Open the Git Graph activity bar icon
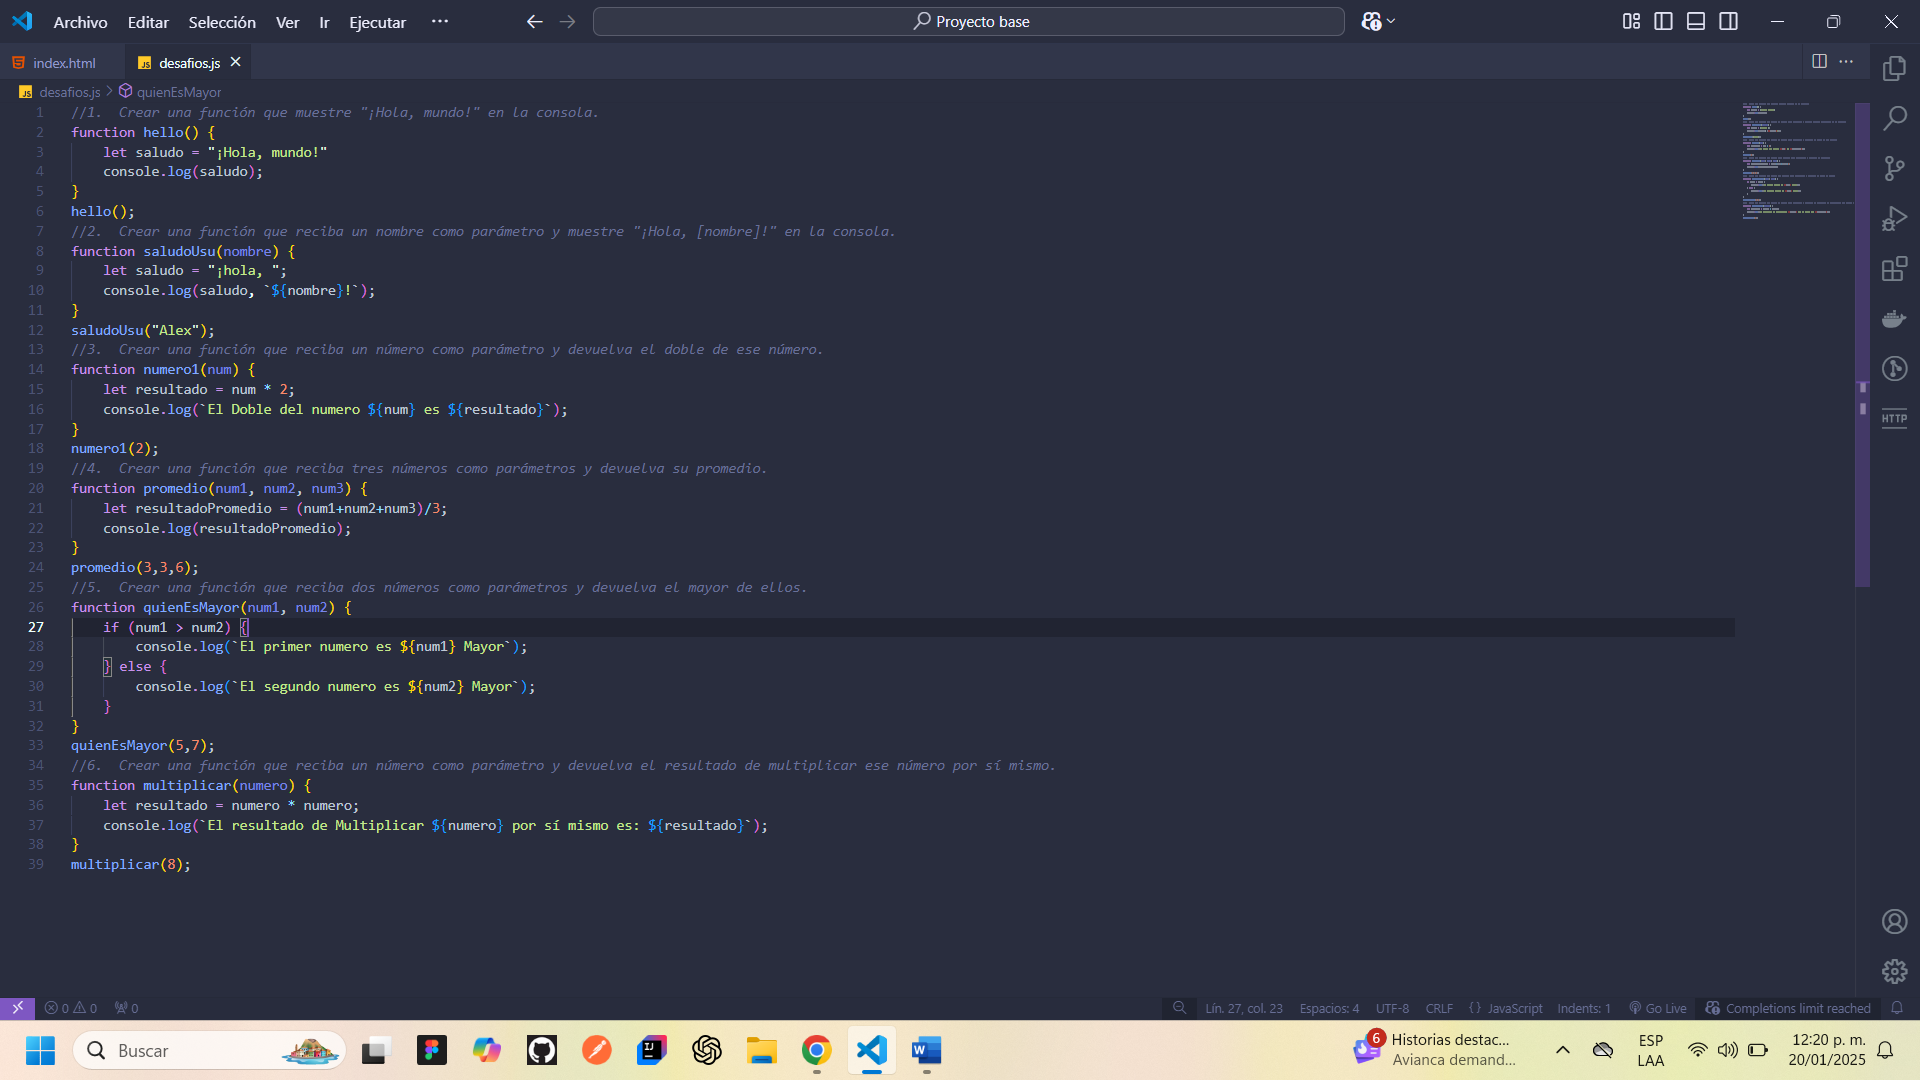1920x1080 pixels. (1894, 369)
